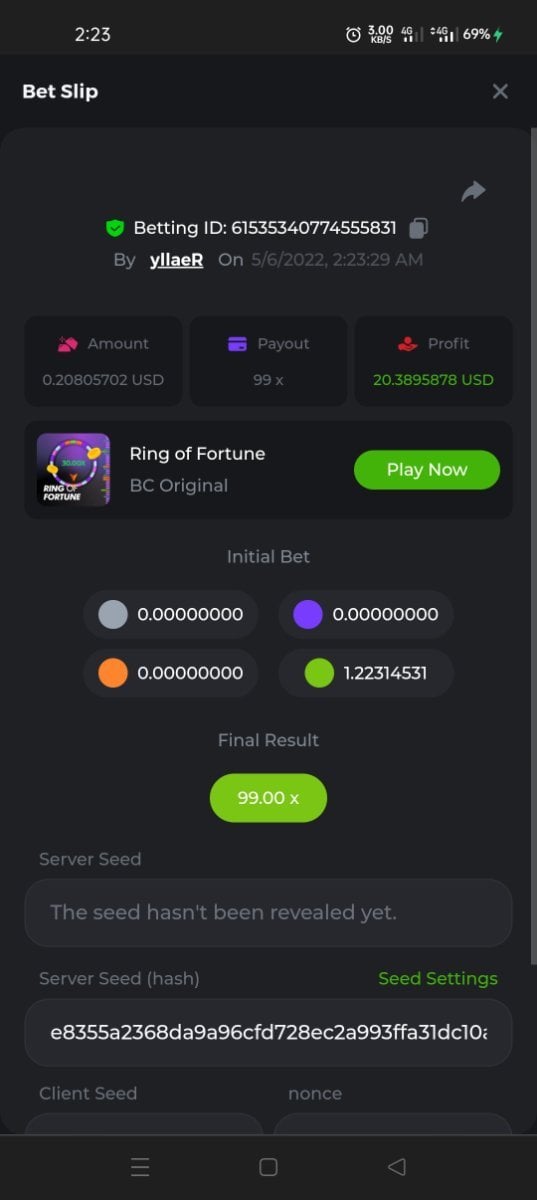The height and width of the screenshot is (1200, 537).
Task: Click the 99.00 x final result badge
Action: tap(268, 798)
